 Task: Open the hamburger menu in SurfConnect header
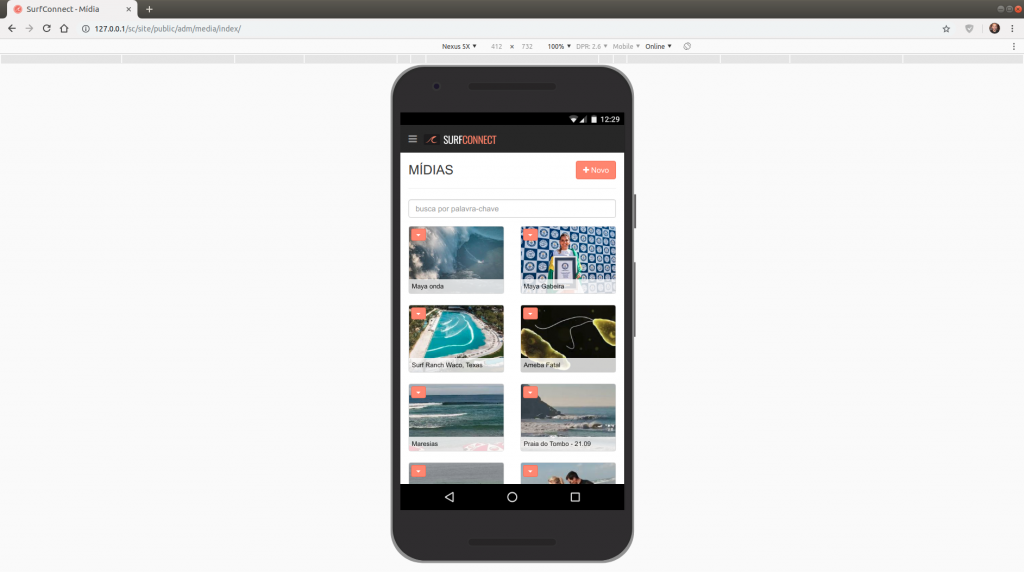point(413,139)
